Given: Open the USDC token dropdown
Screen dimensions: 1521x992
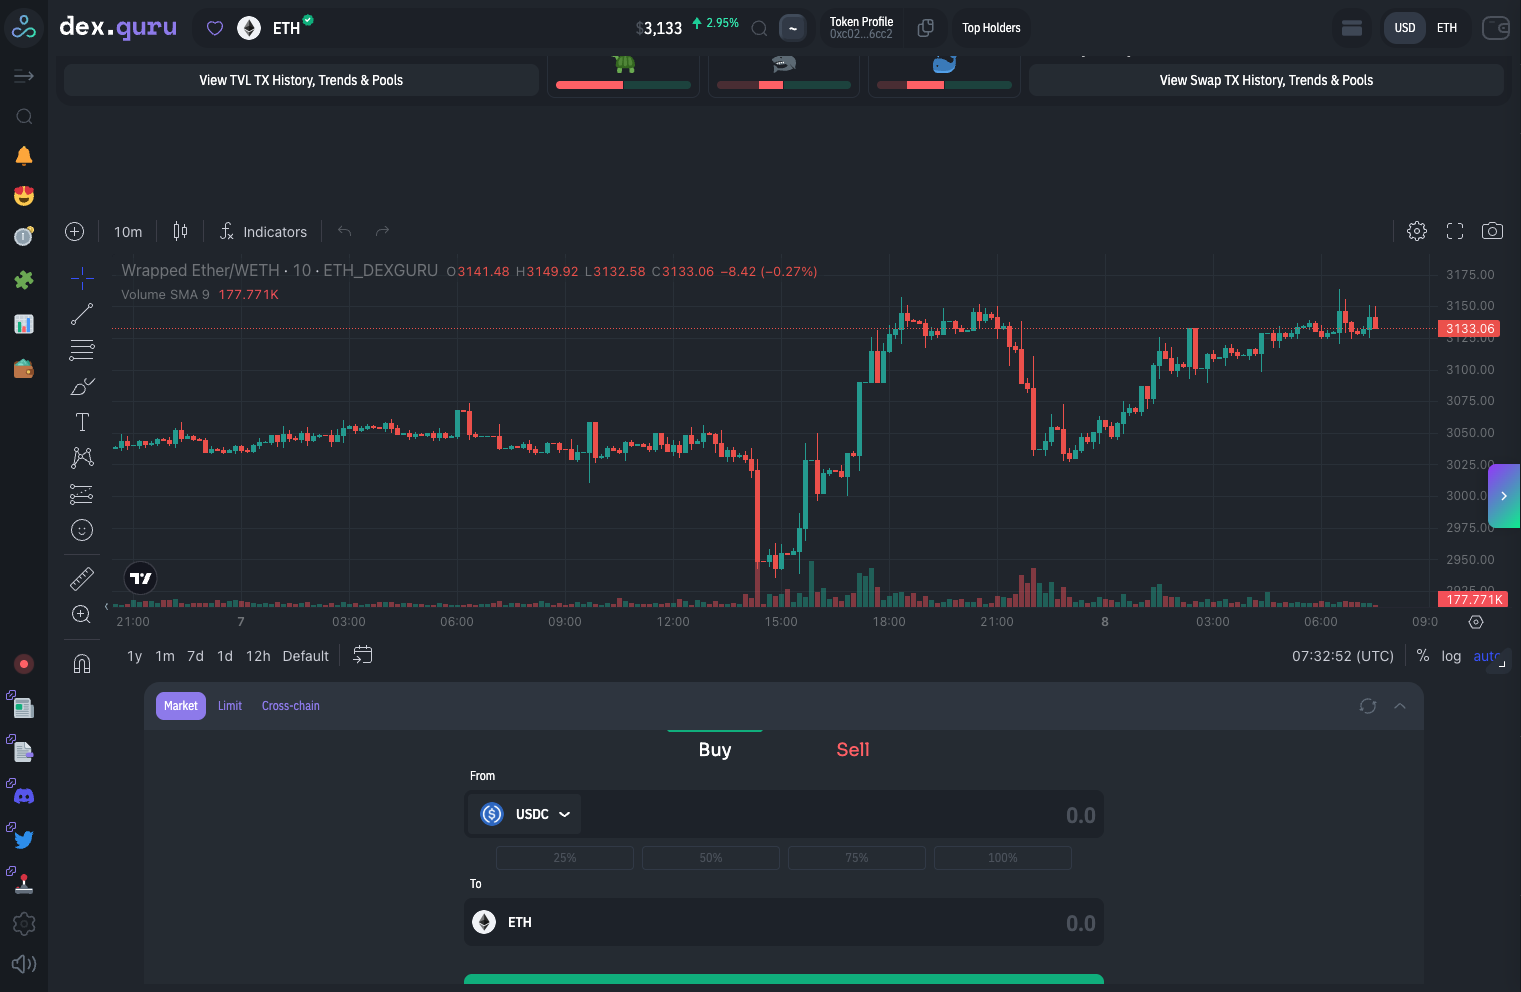Looking at the screenshot, I should point(525,814).
